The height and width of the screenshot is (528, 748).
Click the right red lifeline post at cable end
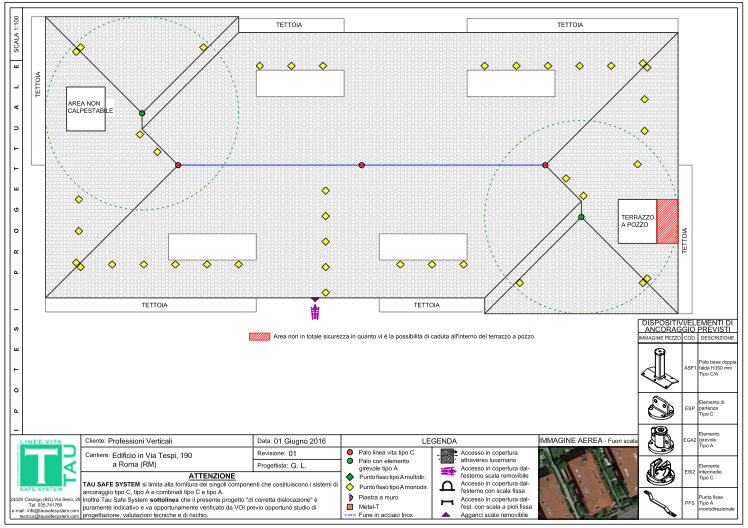(545, 165)
